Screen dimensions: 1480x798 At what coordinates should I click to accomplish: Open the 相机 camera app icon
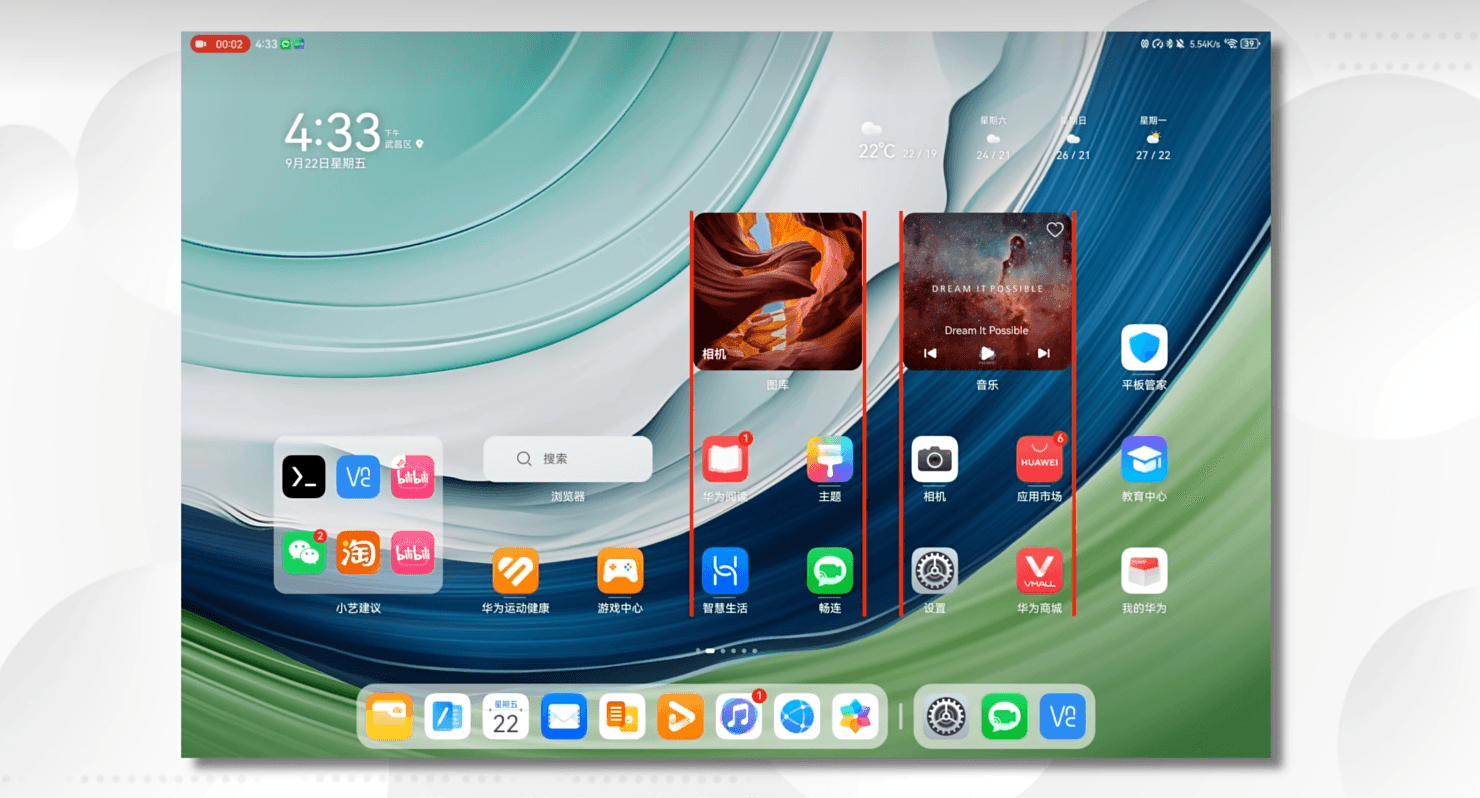(935, 459)
